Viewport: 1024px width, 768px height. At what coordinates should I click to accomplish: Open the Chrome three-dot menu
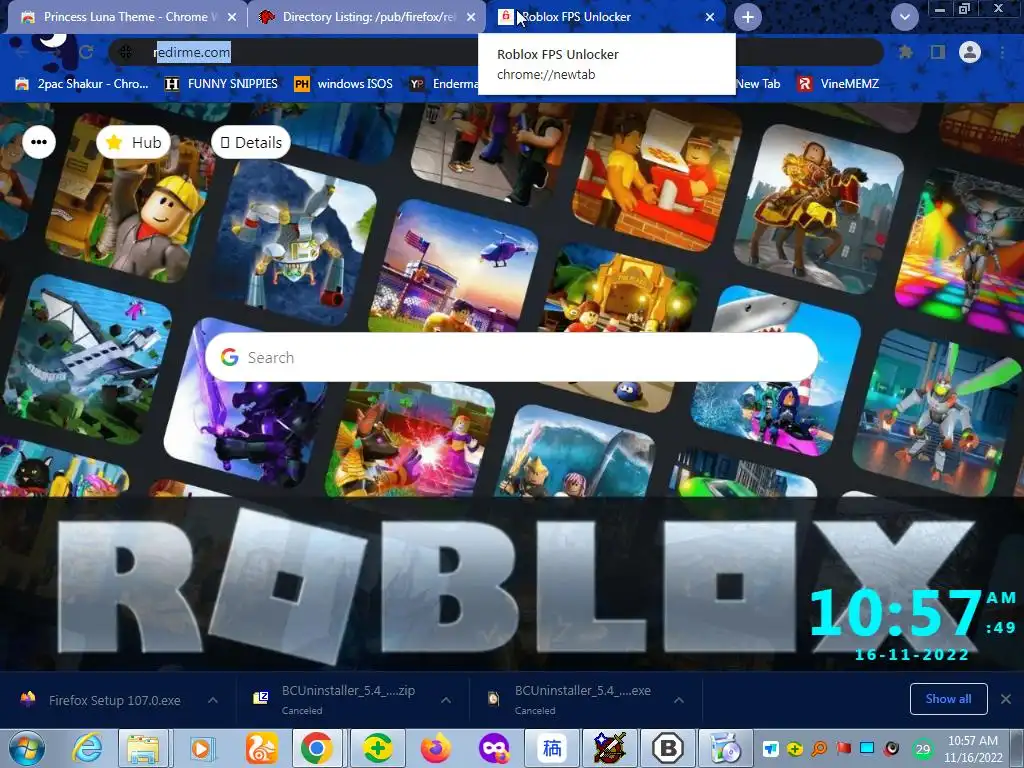1002,52
